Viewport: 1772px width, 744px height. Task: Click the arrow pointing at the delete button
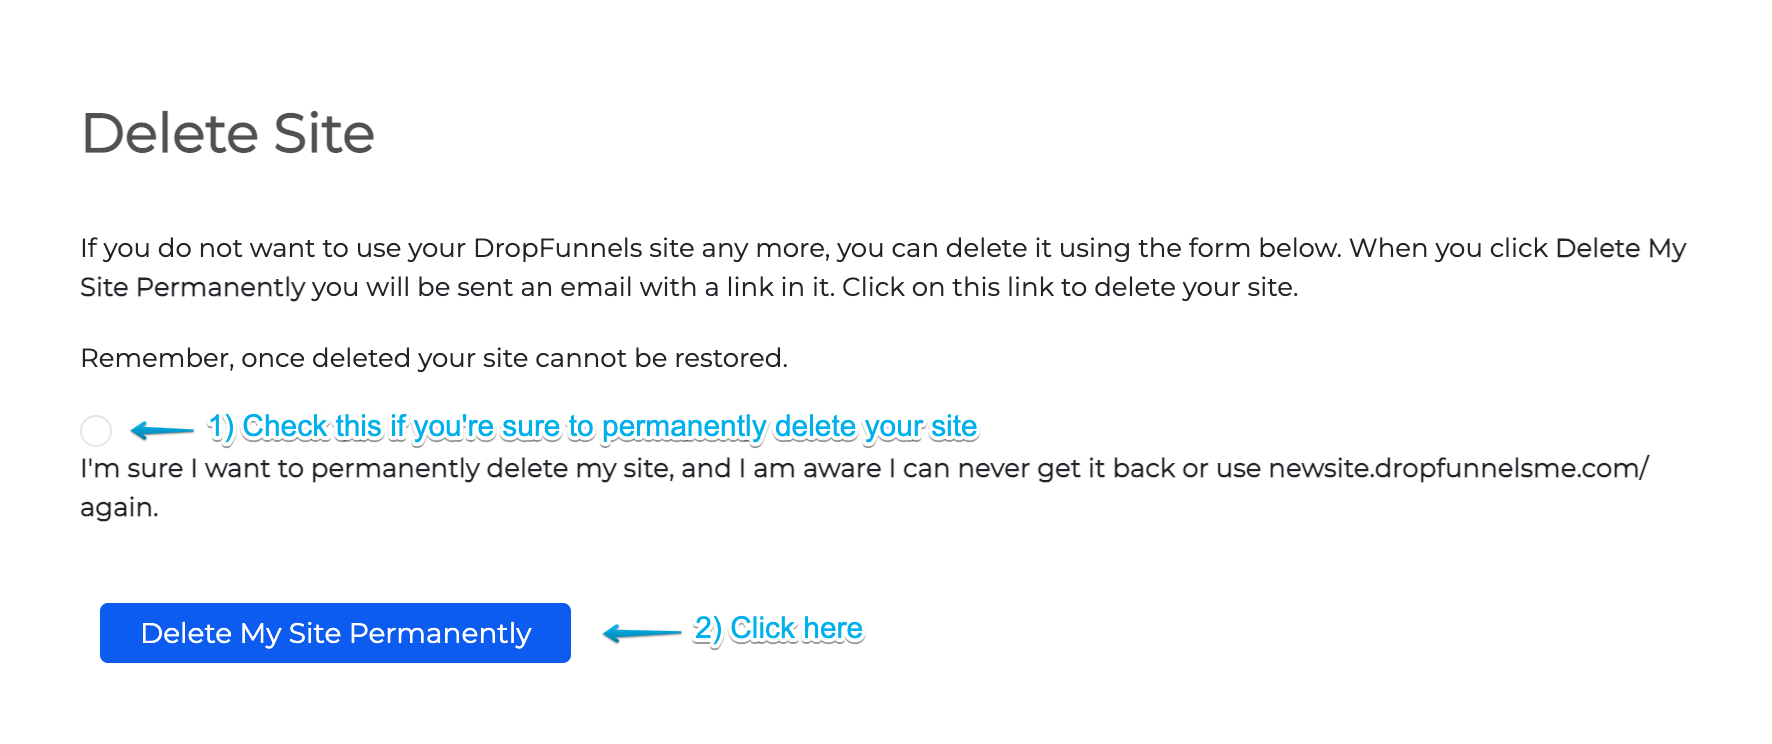tap(640, 632)
